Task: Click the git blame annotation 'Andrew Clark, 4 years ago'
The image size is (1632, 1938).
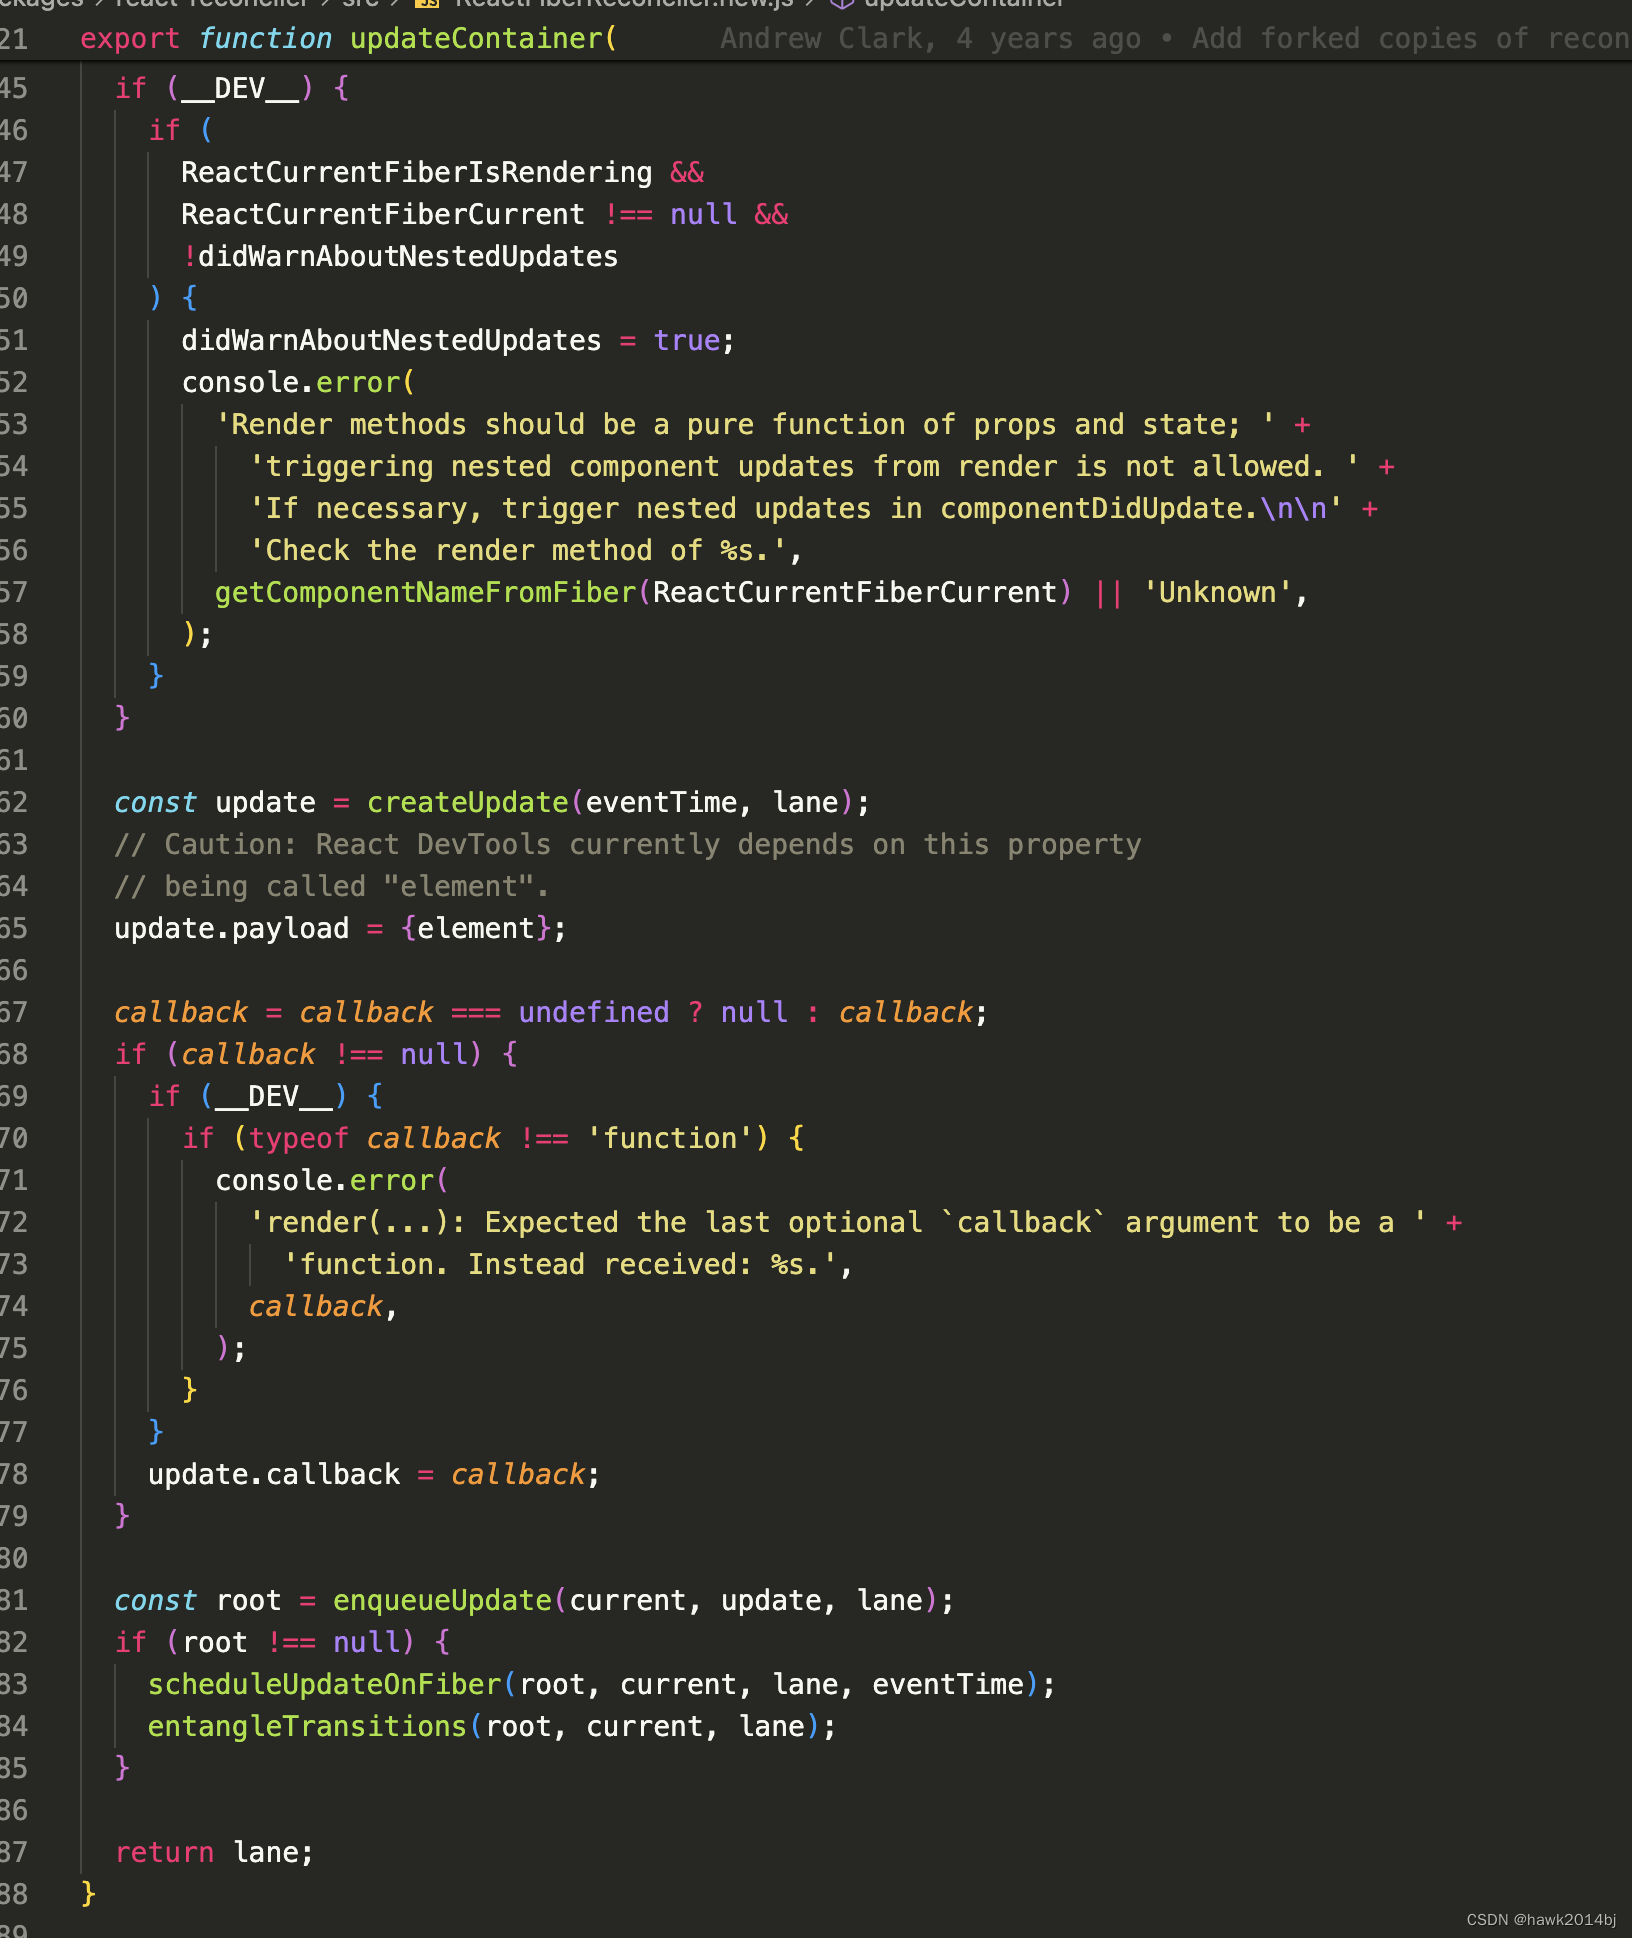Action: pos(930,39)
